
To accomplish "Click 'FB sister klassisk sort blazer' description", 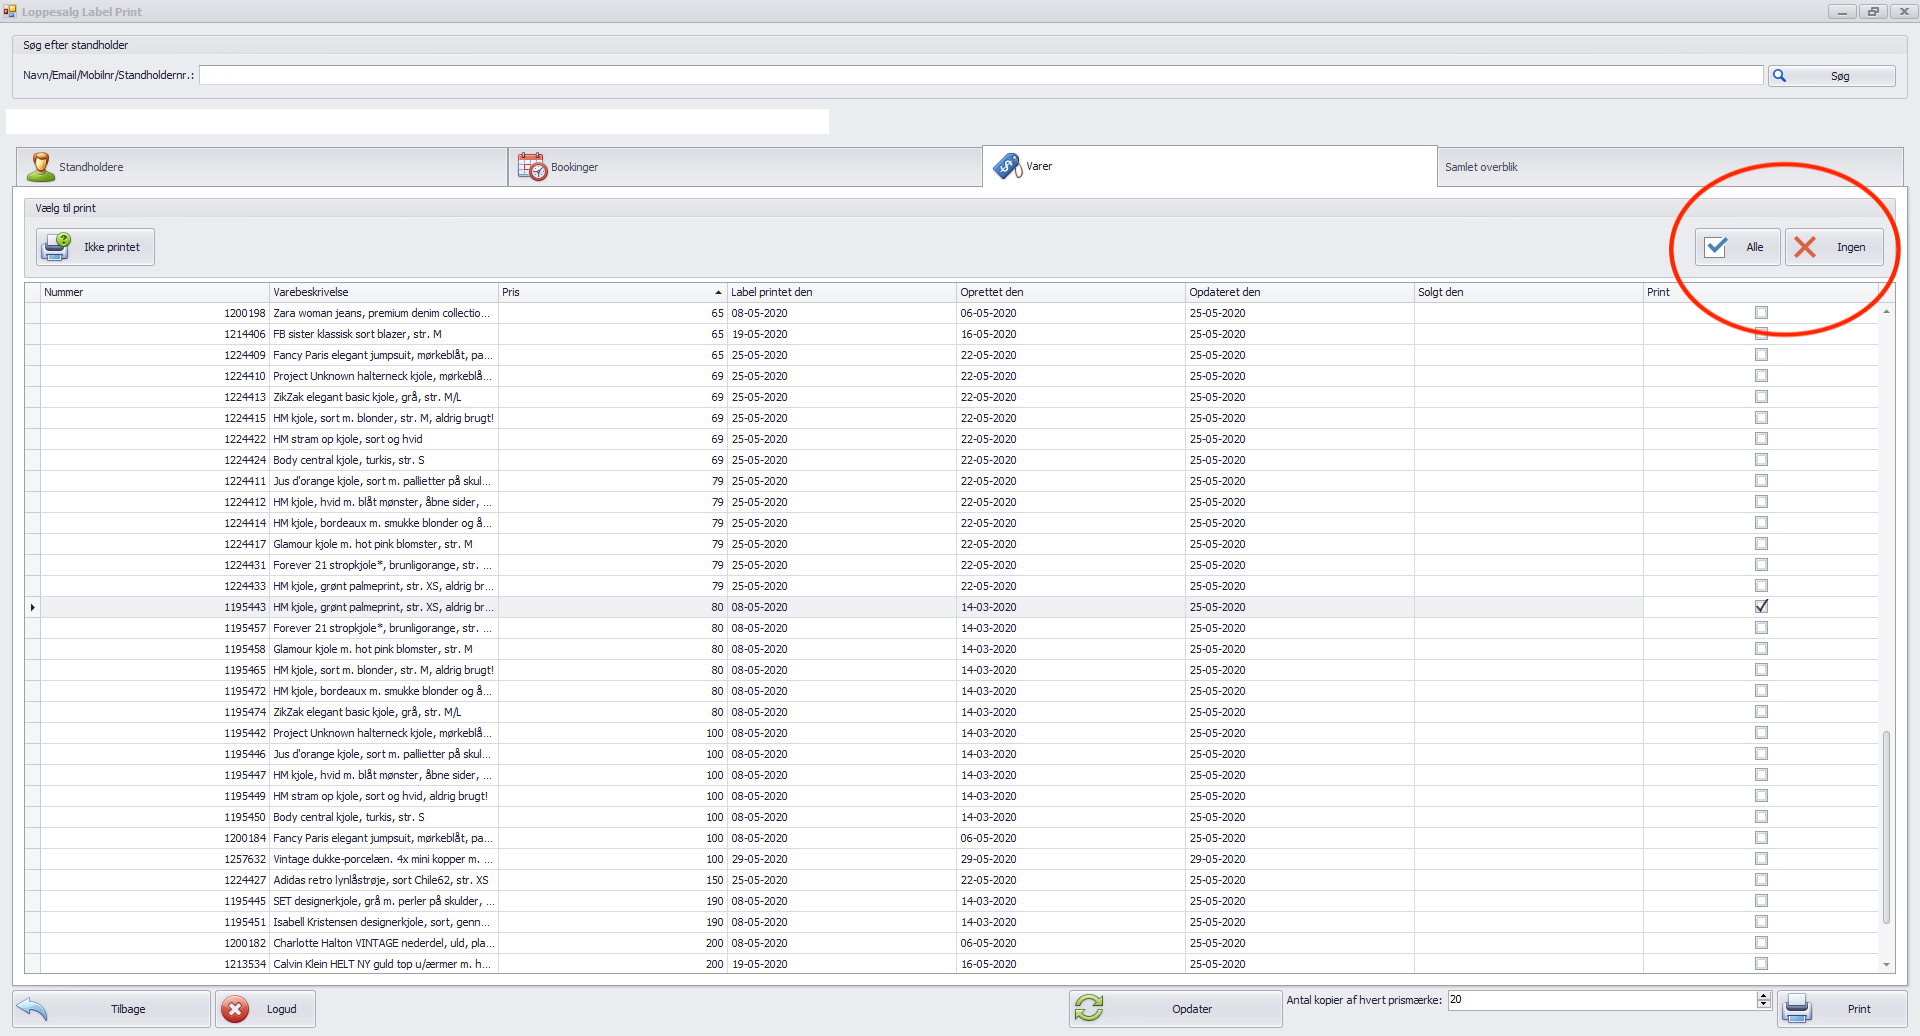I will [x=357, y=334].
